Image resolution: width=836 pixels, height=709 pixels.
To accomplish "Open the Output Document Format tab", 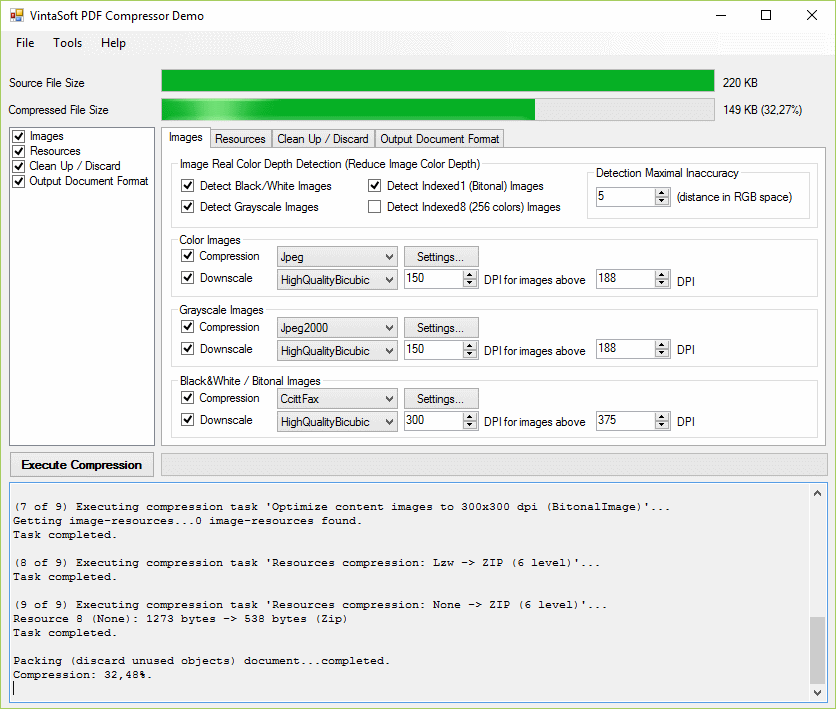I will 439,139.
